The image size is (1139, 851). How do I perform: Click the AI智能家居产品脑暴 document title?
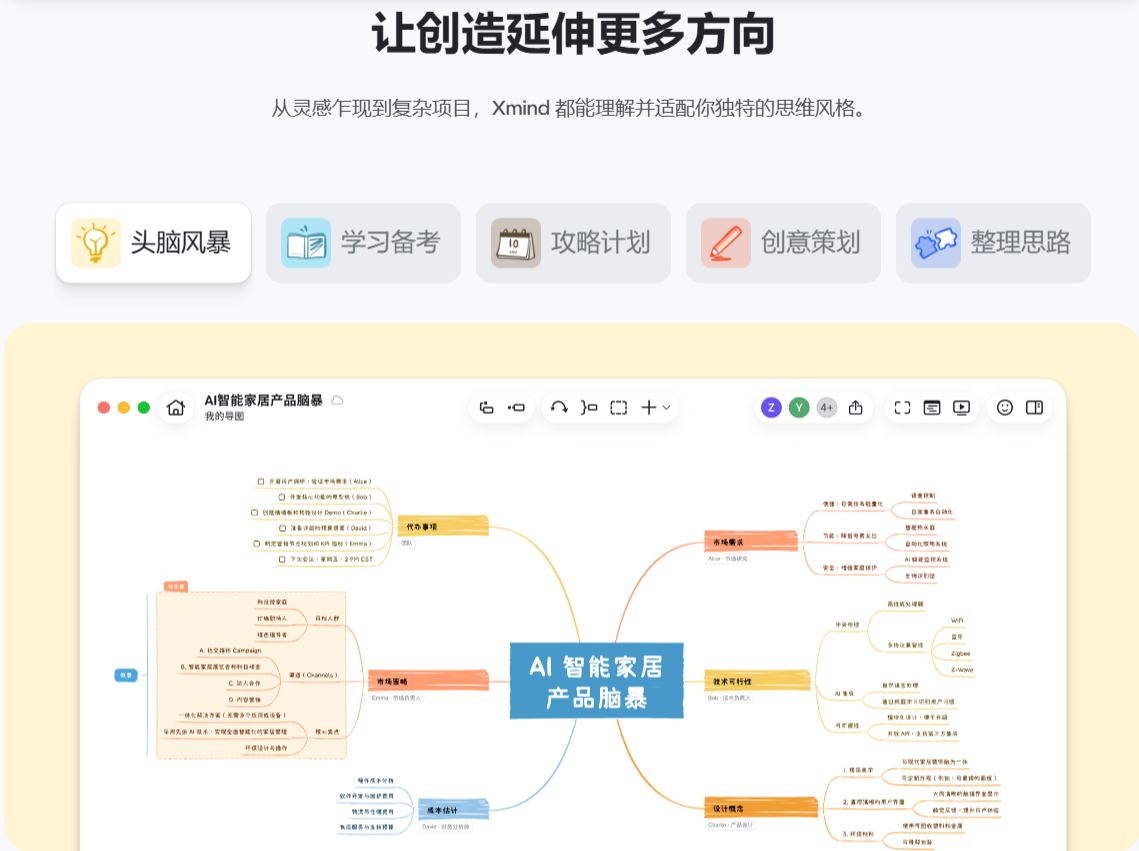(263, 400)
